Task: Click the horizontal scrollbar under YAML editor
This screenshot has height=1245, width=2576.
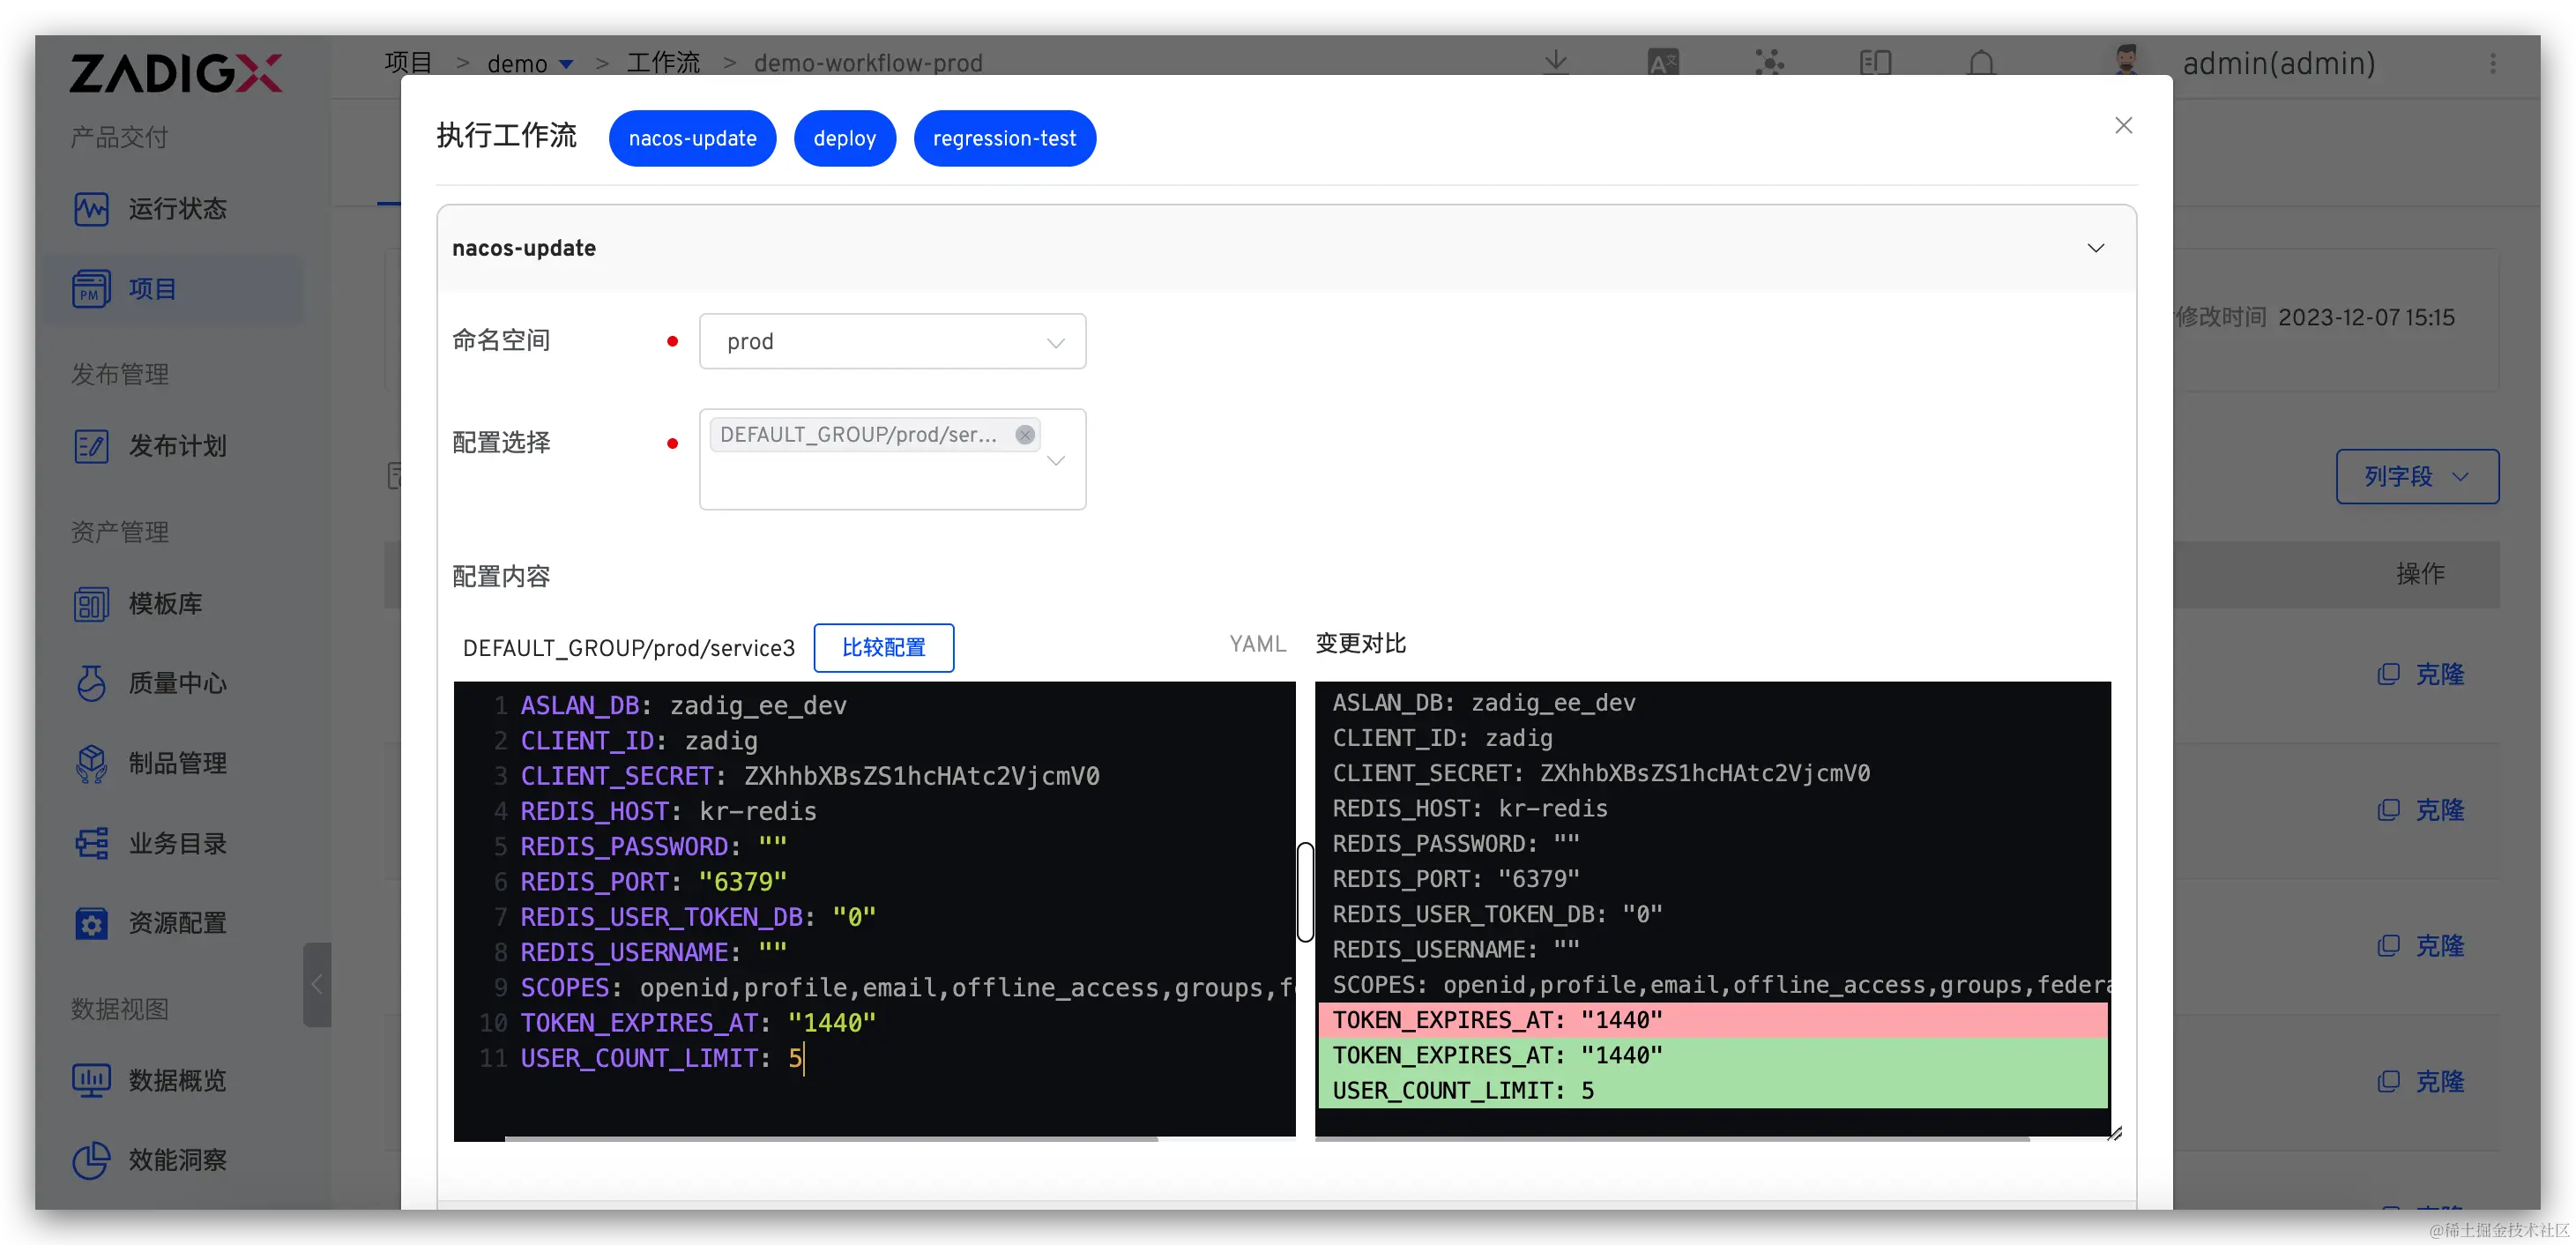Action: (x=831, y=1138)
